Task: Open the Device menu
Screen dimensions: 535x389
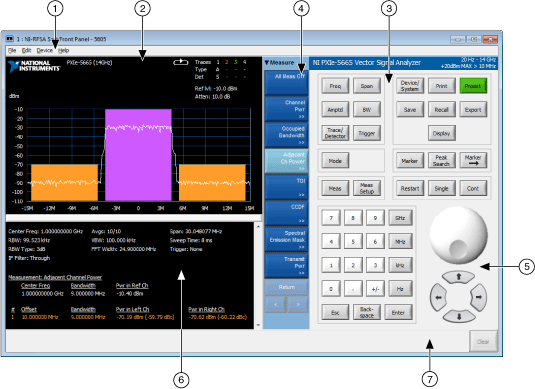Action: coord(45,51)
